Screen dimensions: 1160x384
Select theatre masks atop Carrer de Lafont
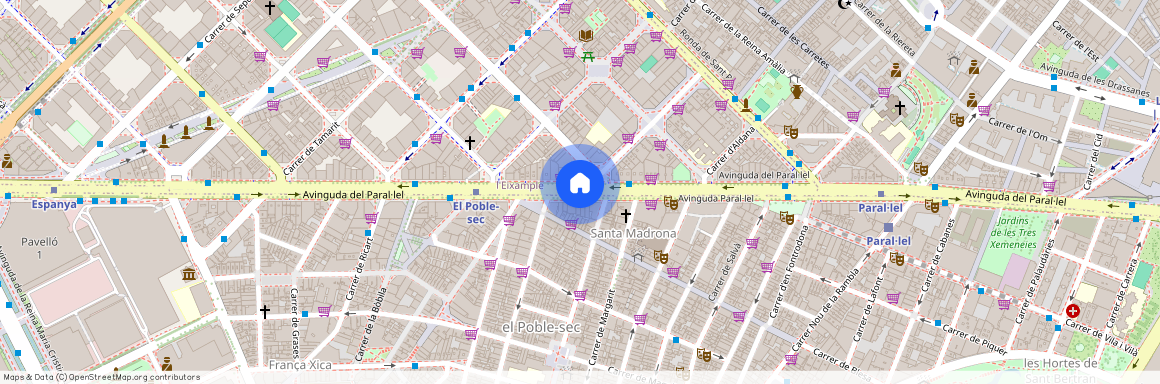coord(897,258)
